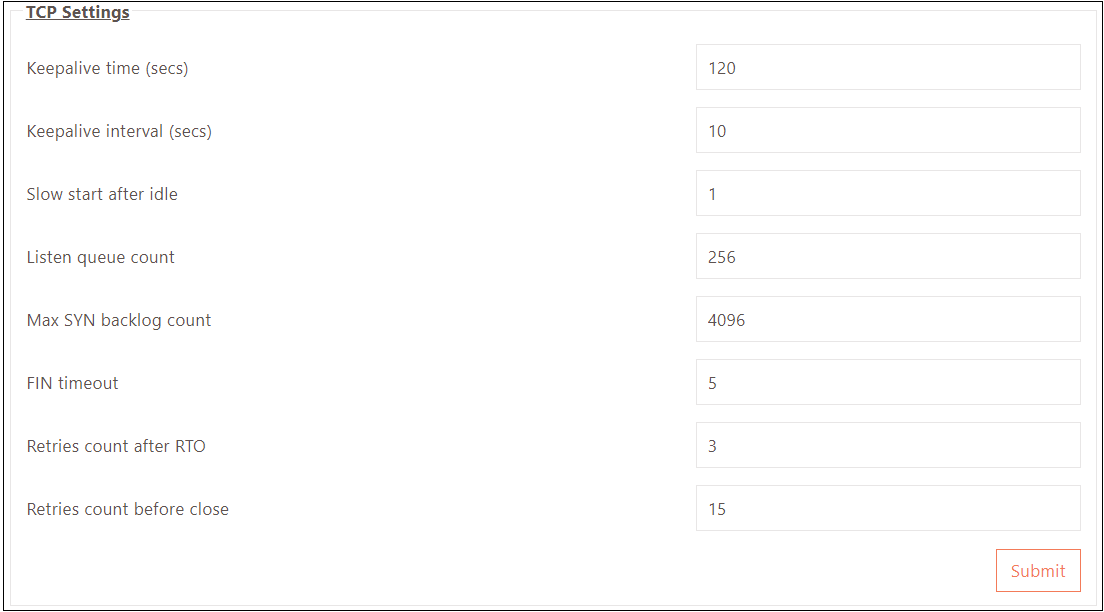Click the "Keepalive interval (secs)" label
Viewport: 1104px width, 612px height.
pyautogui.click(x=119, y=131)
